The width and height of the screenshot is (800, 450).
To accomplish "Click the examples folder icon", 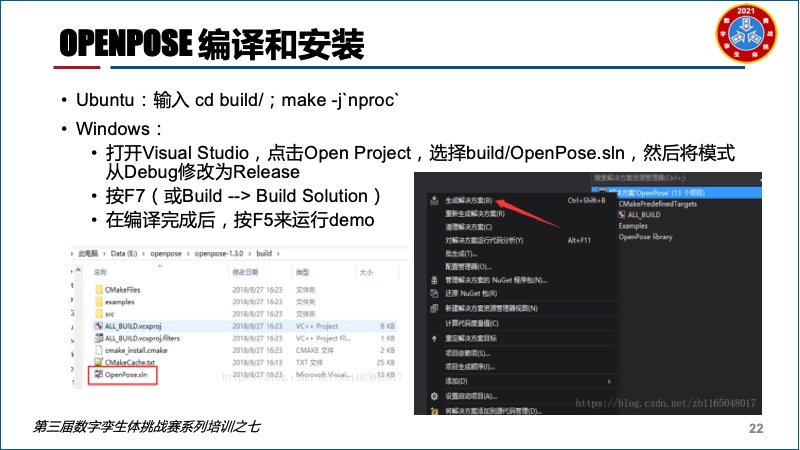I will (99, 302).
